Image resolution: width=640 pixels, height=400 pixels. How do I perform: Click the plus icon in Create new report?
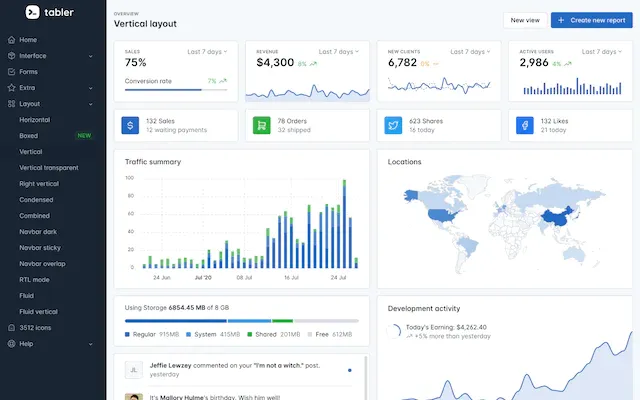pos(561,20)
